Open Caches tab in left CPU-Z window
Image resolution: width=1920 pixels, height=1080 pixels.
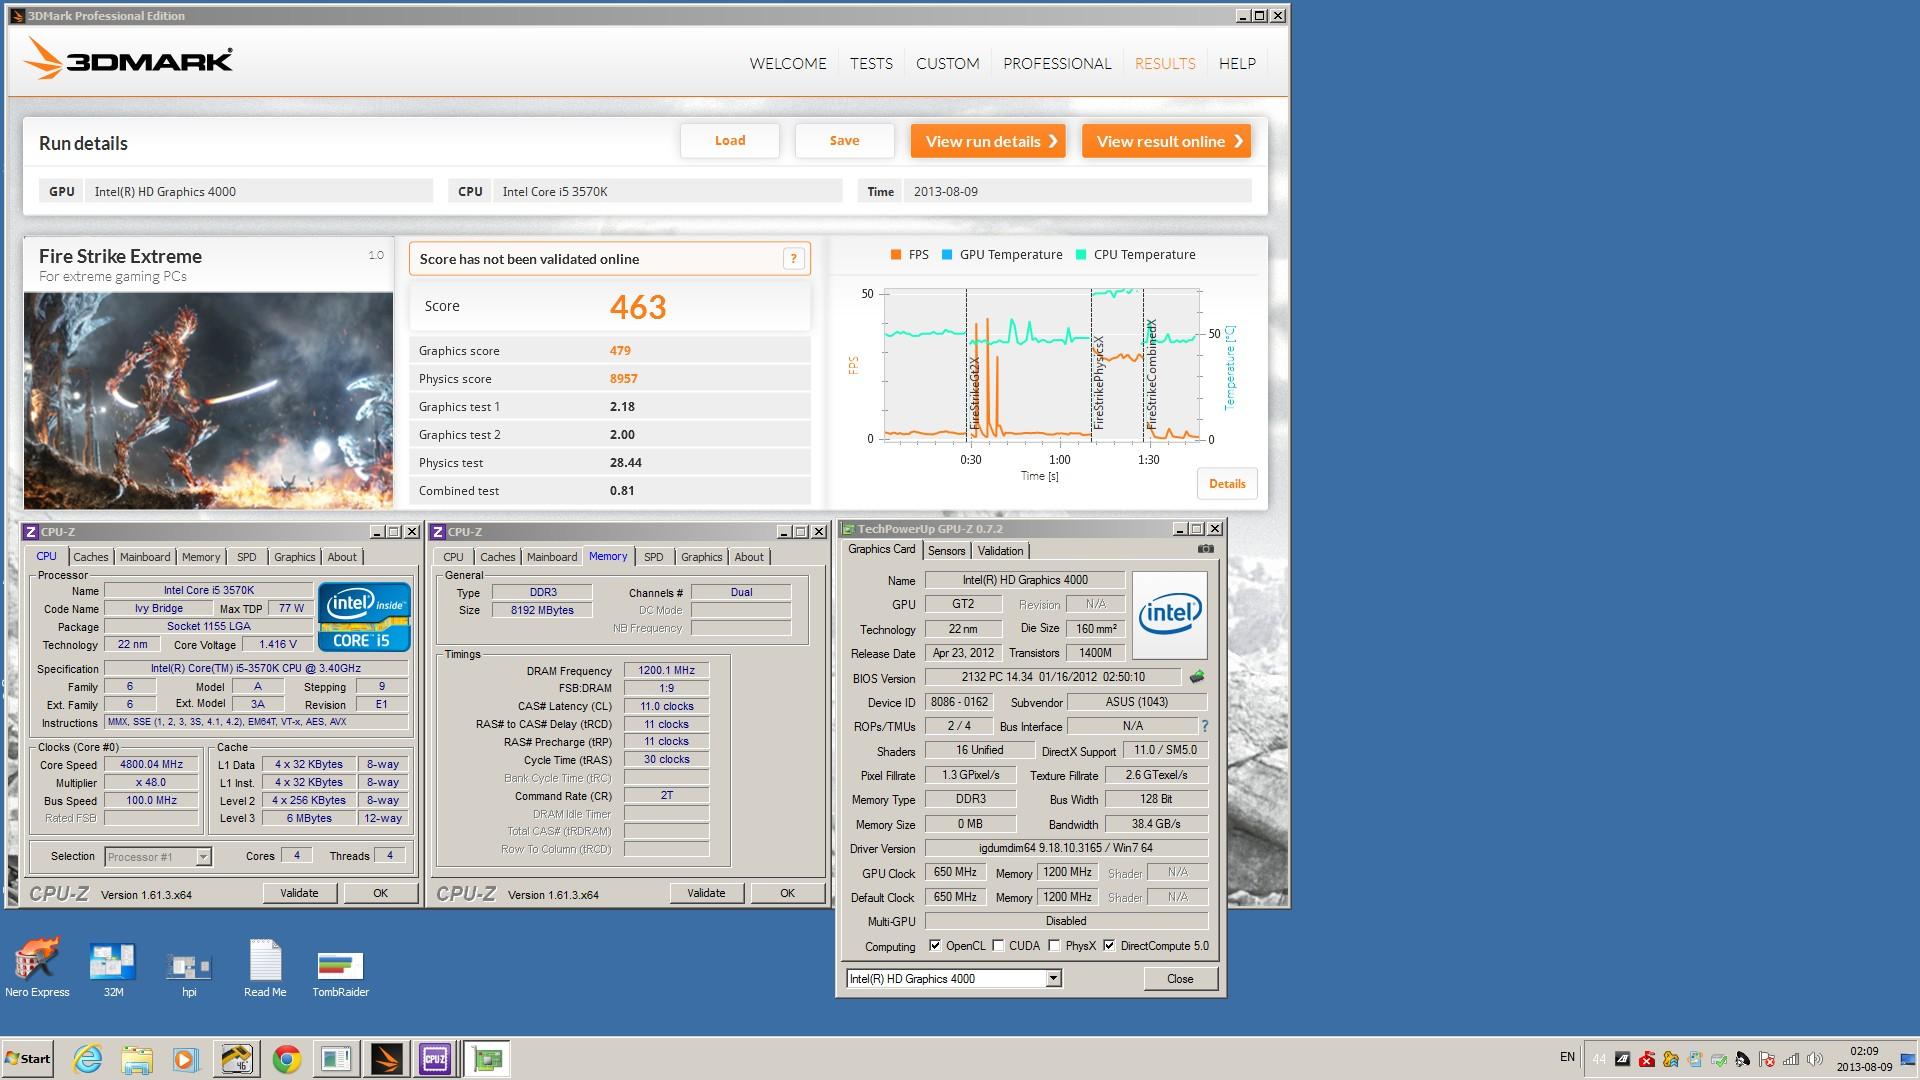coord(90,557)
